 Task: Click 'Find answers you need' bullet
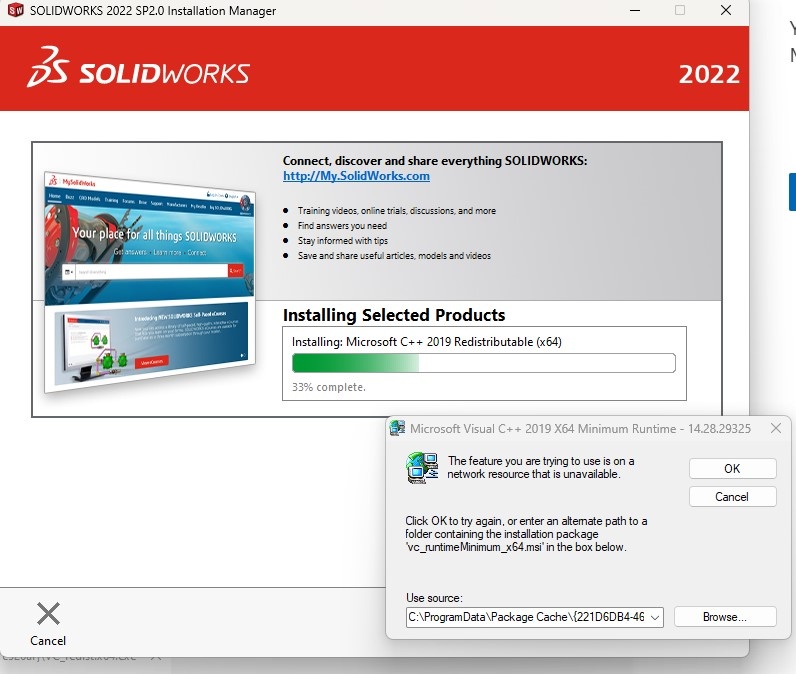342,225
